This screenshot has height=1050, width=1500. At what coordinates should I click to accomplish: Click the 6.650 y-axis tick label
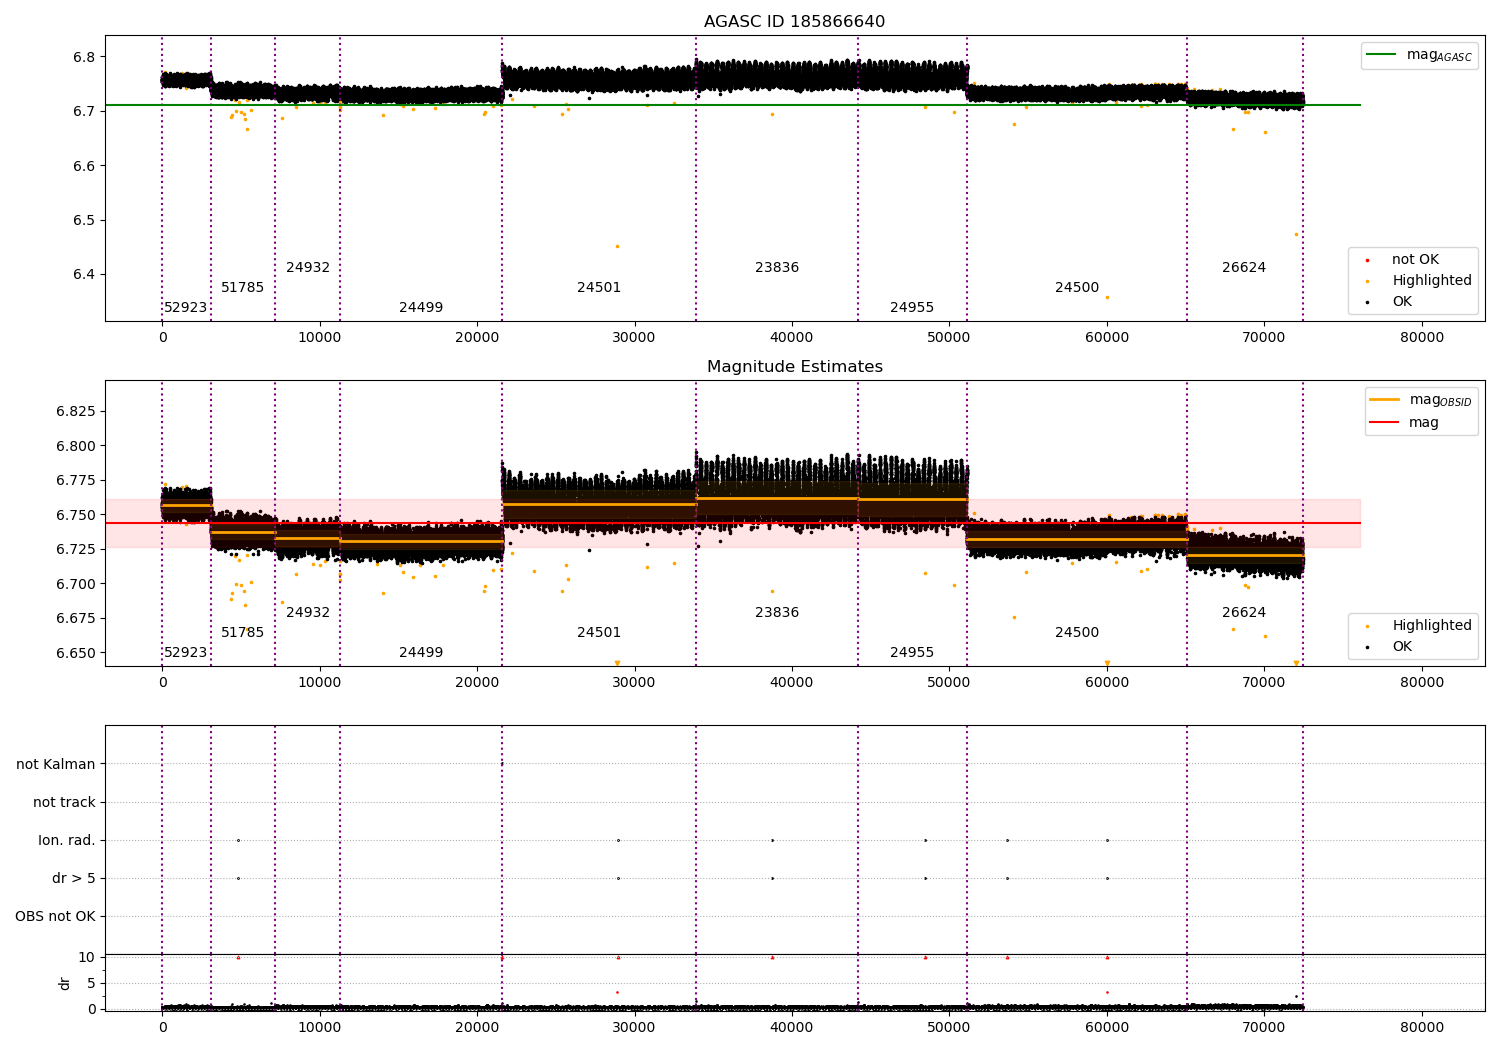[x=75, y=653]
